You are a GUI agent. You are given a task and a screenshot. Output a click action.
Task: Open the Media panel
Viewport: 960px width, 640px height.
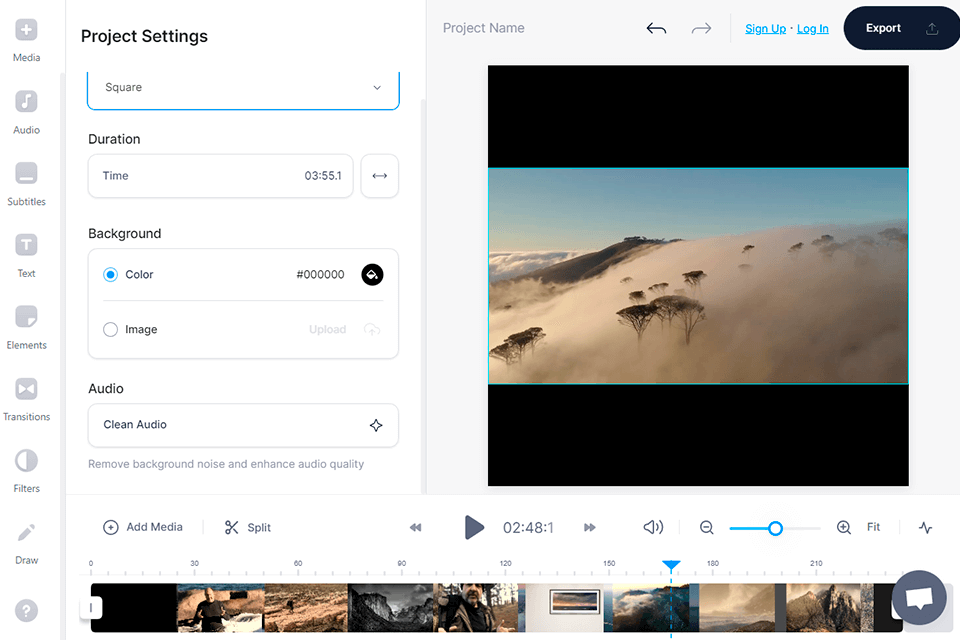[26, 40]
